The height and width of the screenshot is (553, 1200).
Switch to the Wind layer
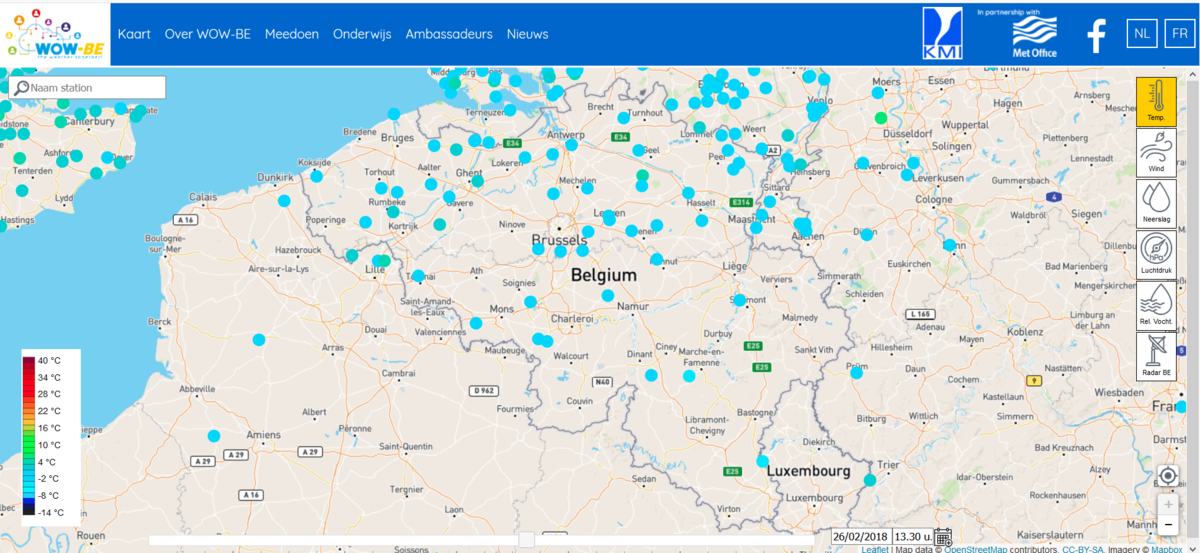(x=1156, y=152)
